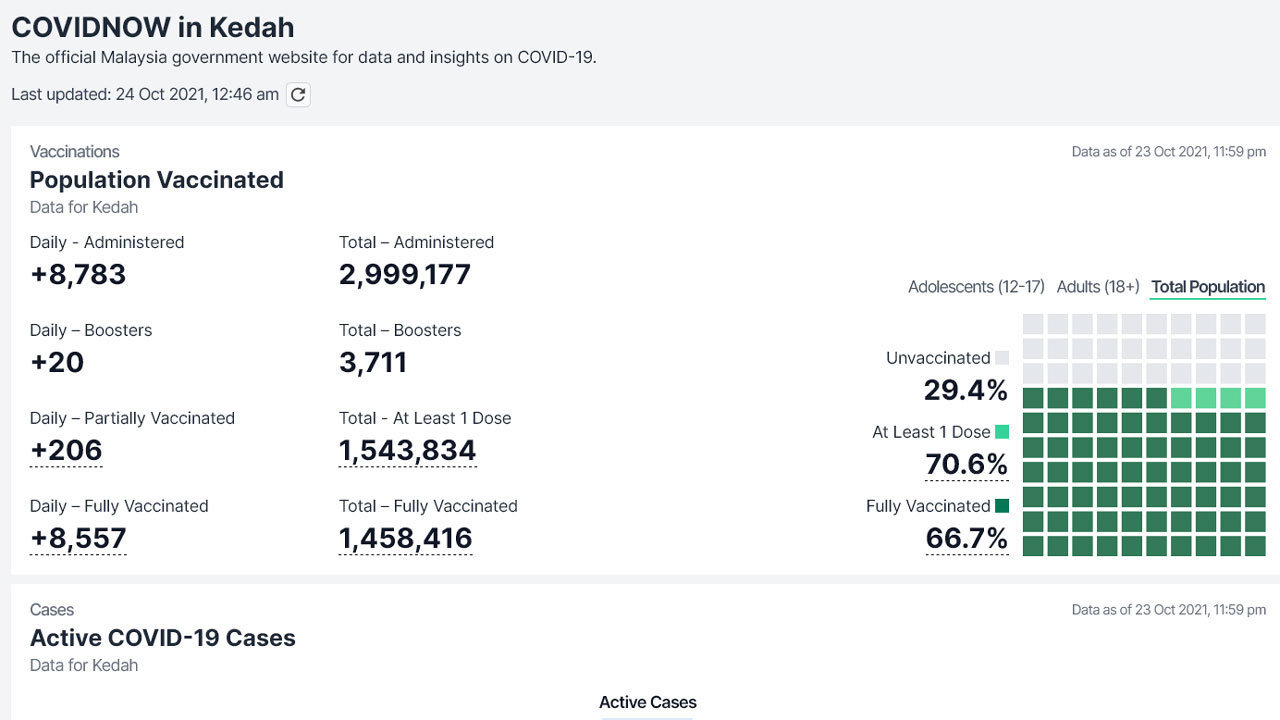Click the Total - At Least 1 Dose label
This screenshot has height=720, width=1280.
(425, 418)
